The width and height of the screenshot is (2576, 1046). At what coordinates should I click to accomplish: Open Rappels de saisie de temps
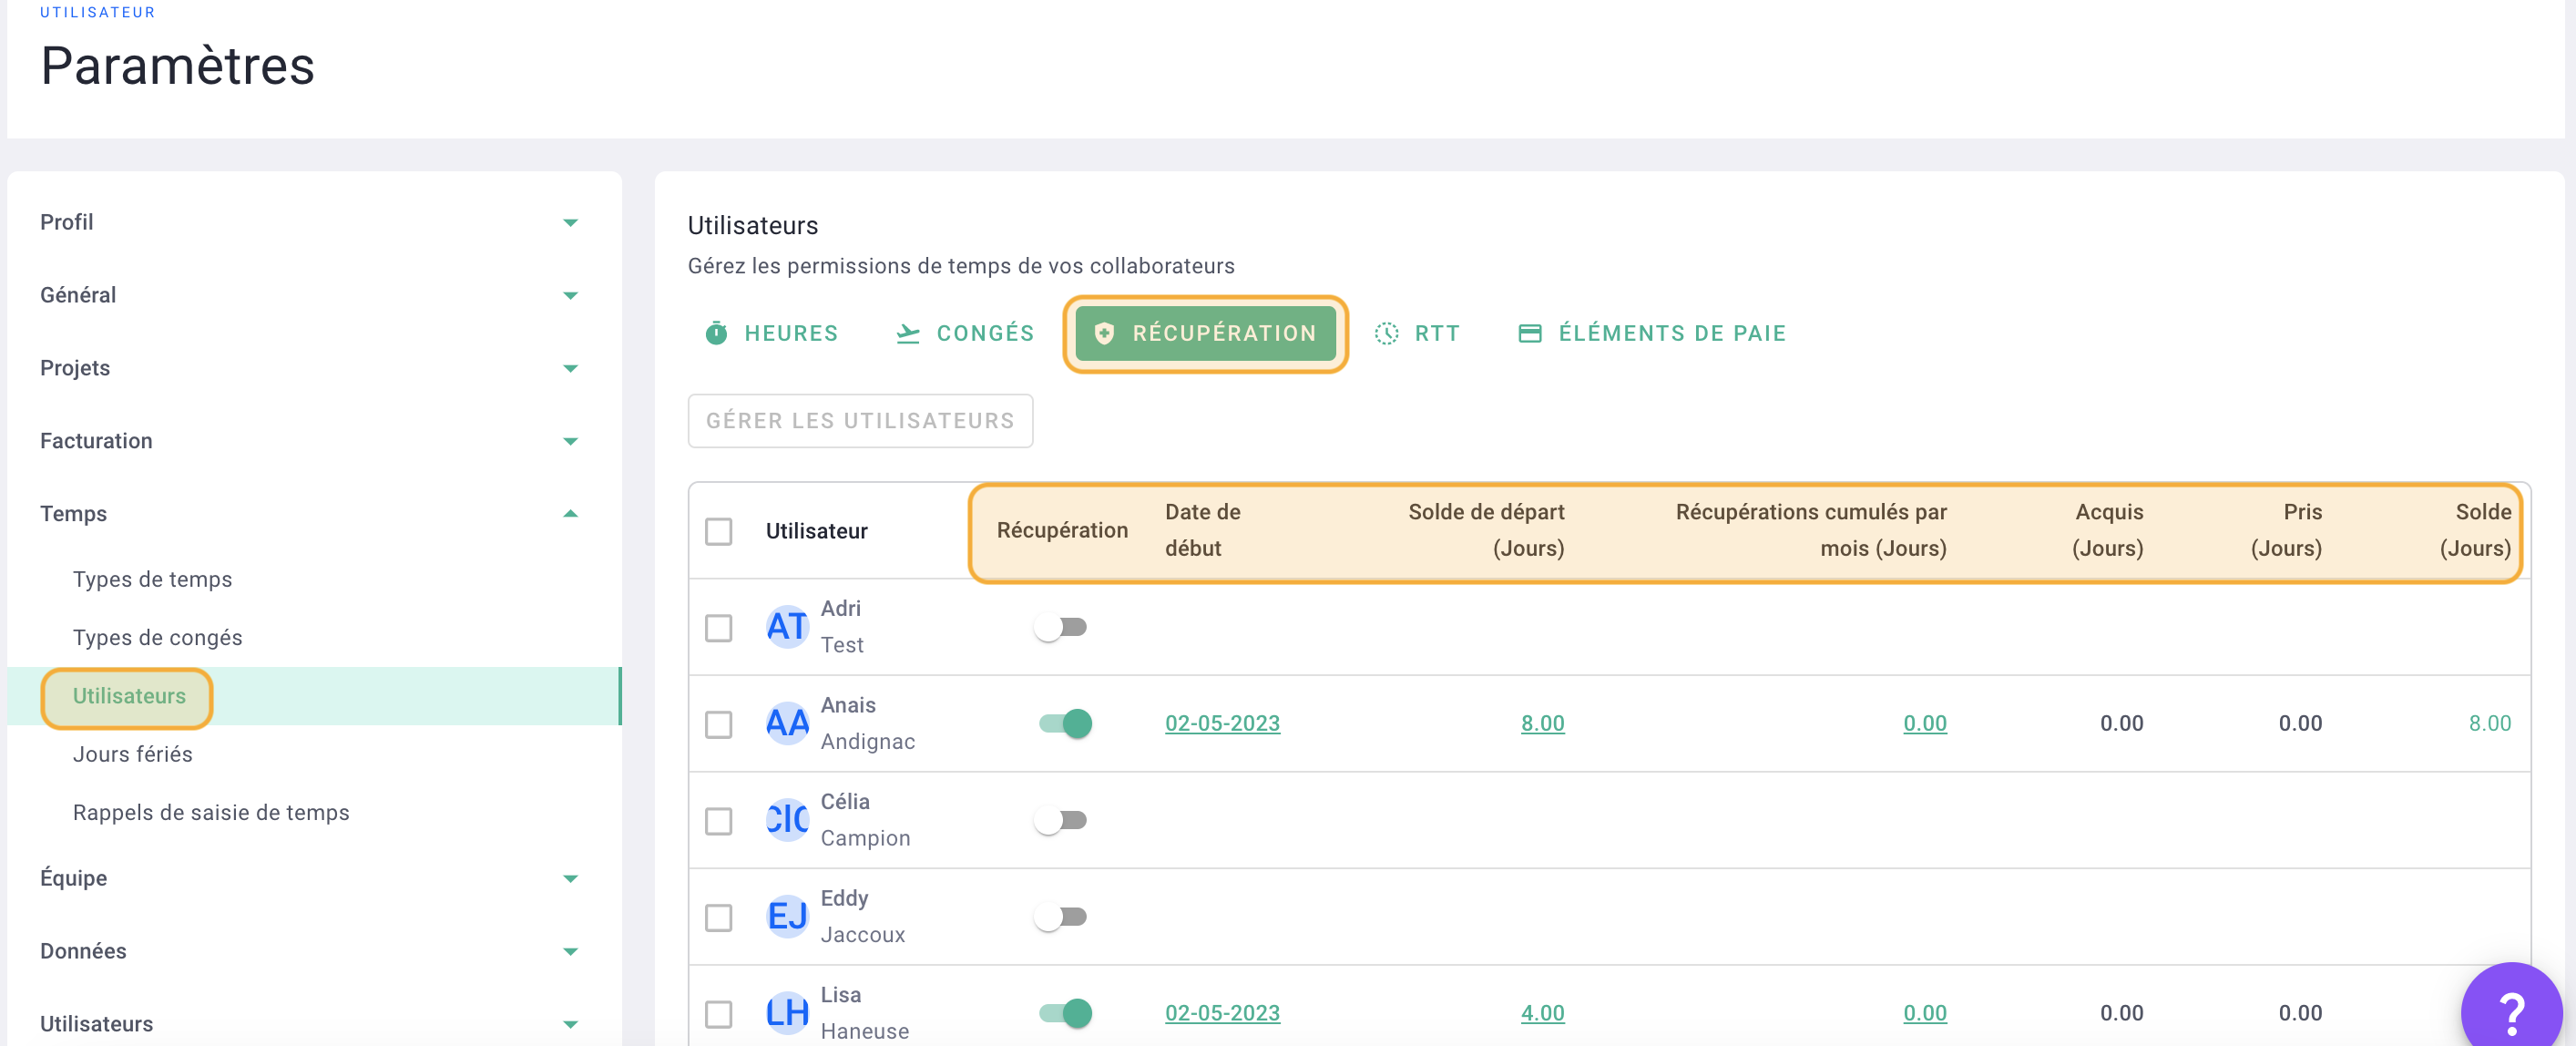[211, 812]
